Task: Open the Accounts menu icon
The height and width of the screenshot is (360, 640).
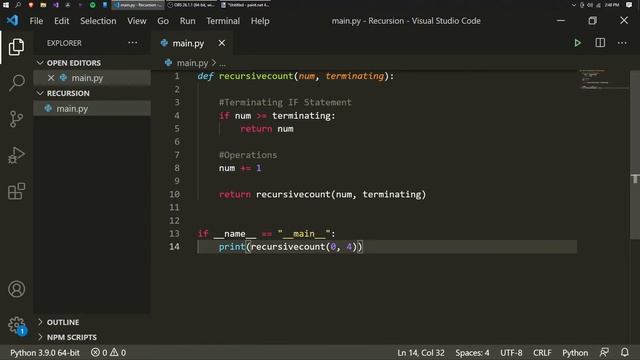Action: click(x=16, y=289)
